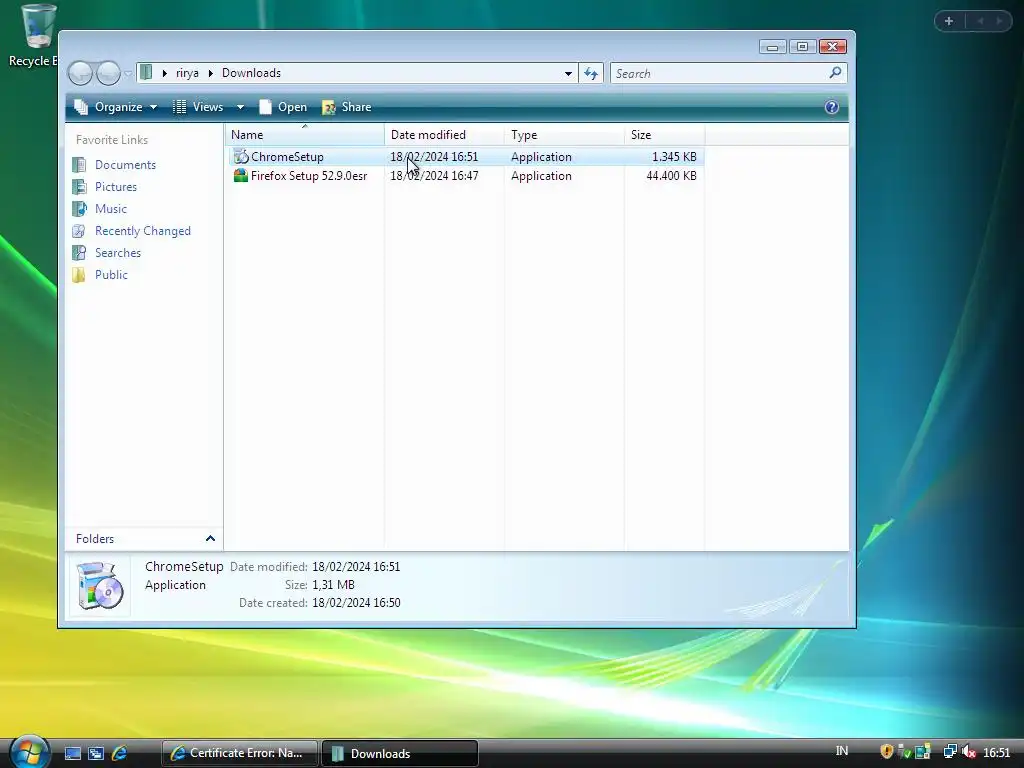Open Documents favorite link
The image size is (1024, 768).
125,165
